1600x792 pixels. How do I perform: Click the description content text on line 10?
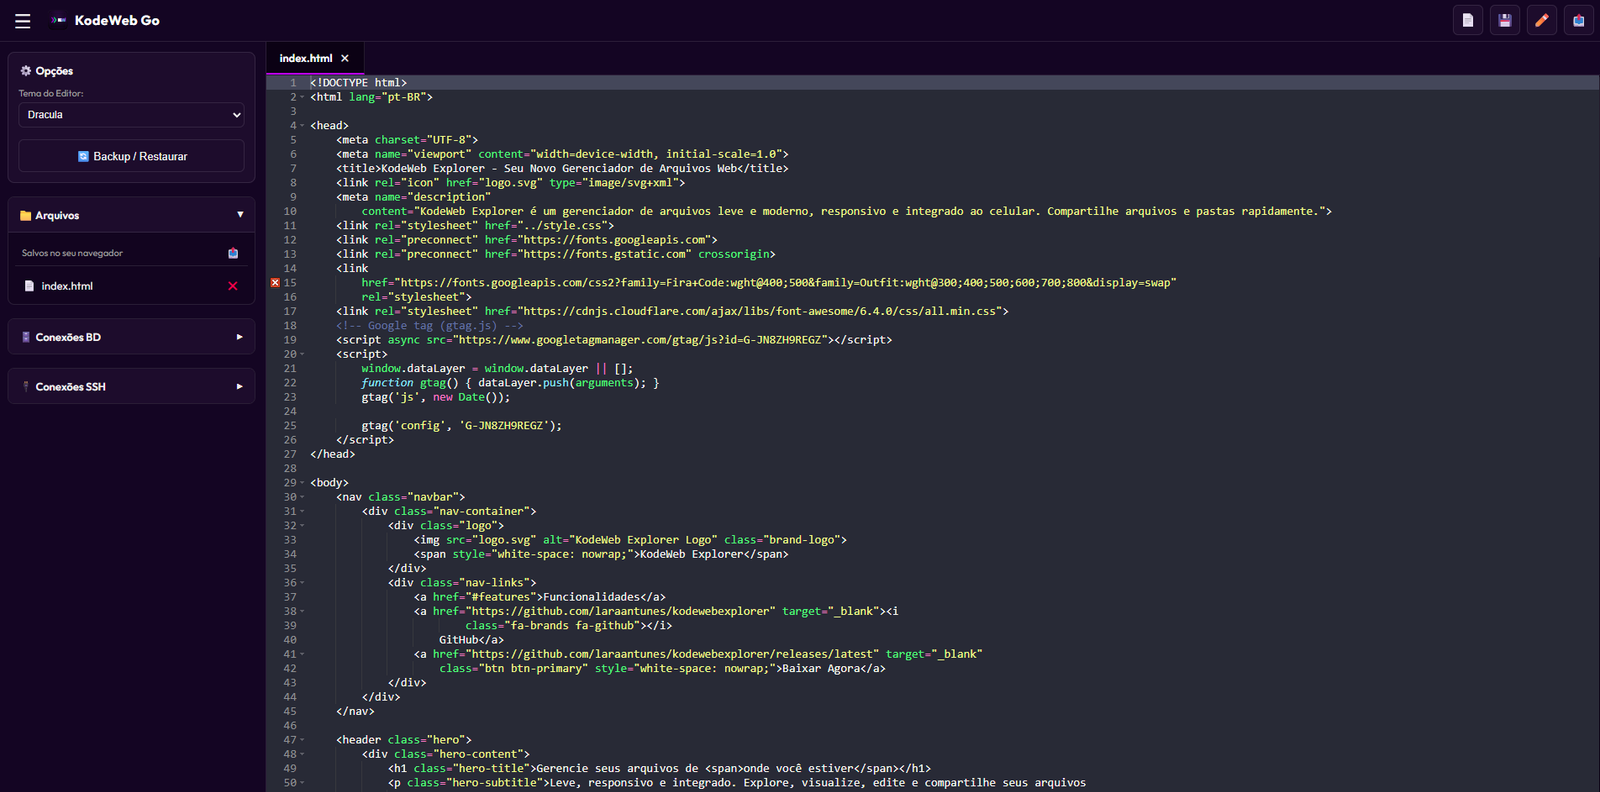point(847,211)
